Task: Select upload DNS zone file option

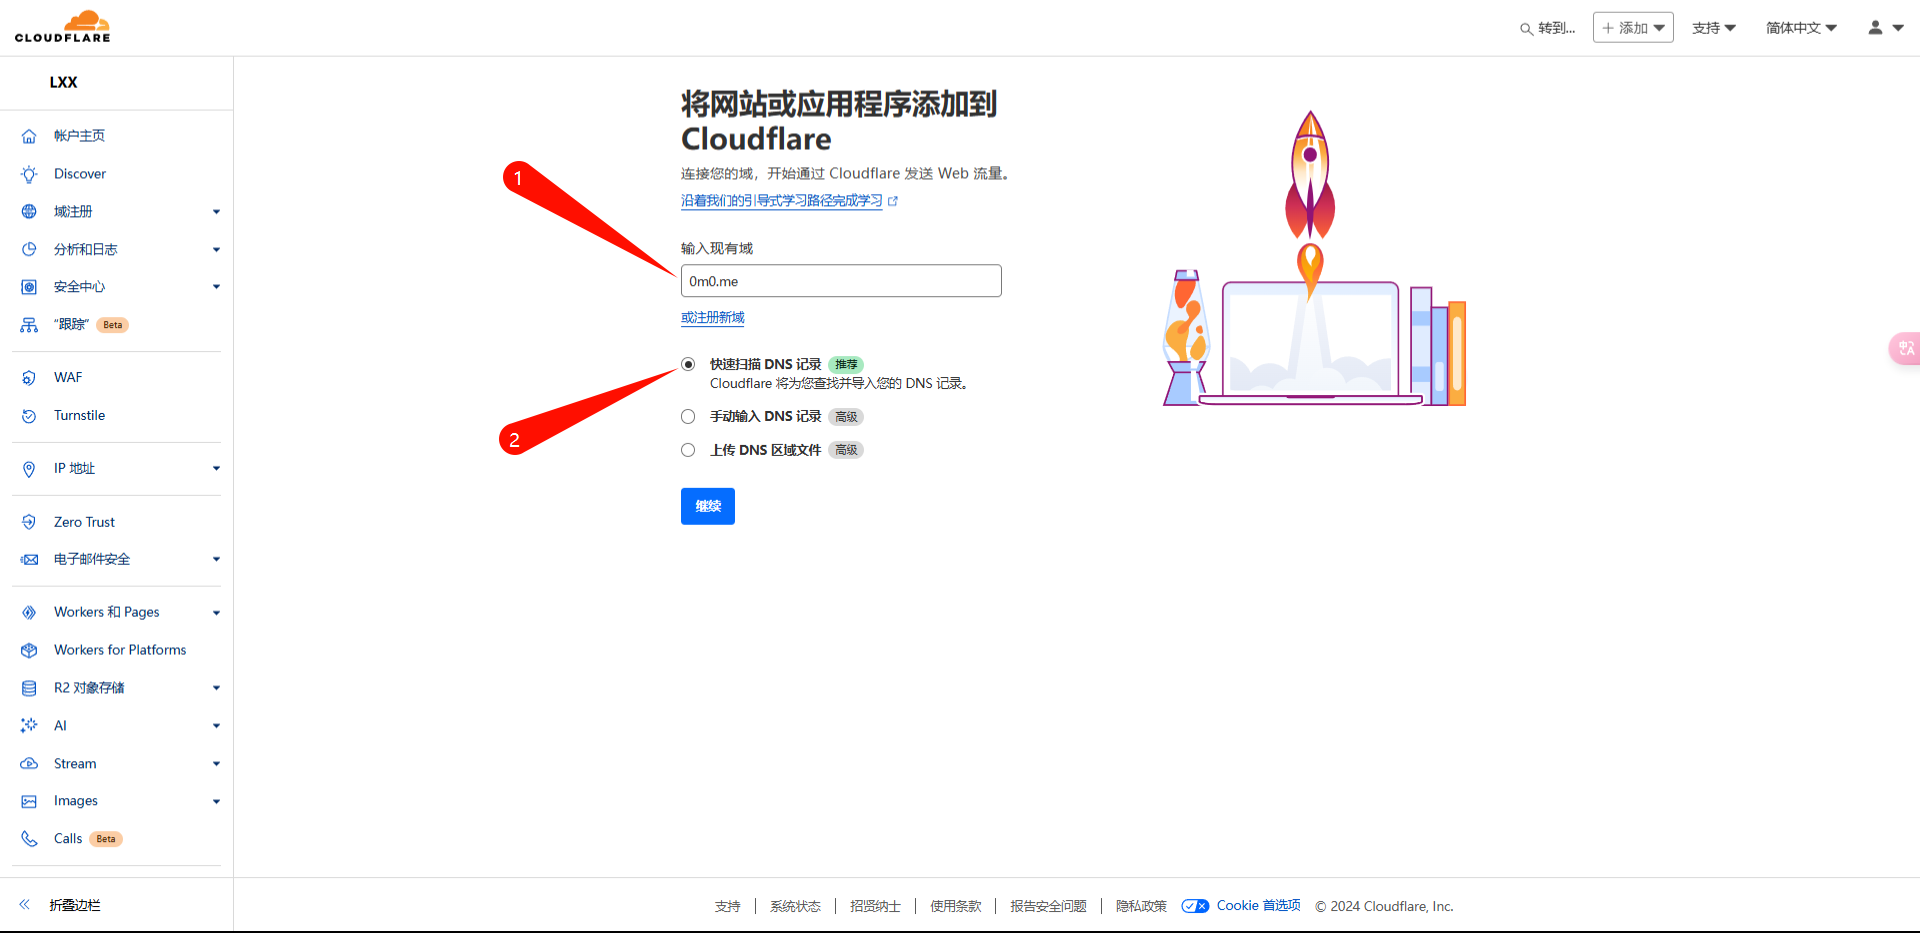Action: point(688,450)
